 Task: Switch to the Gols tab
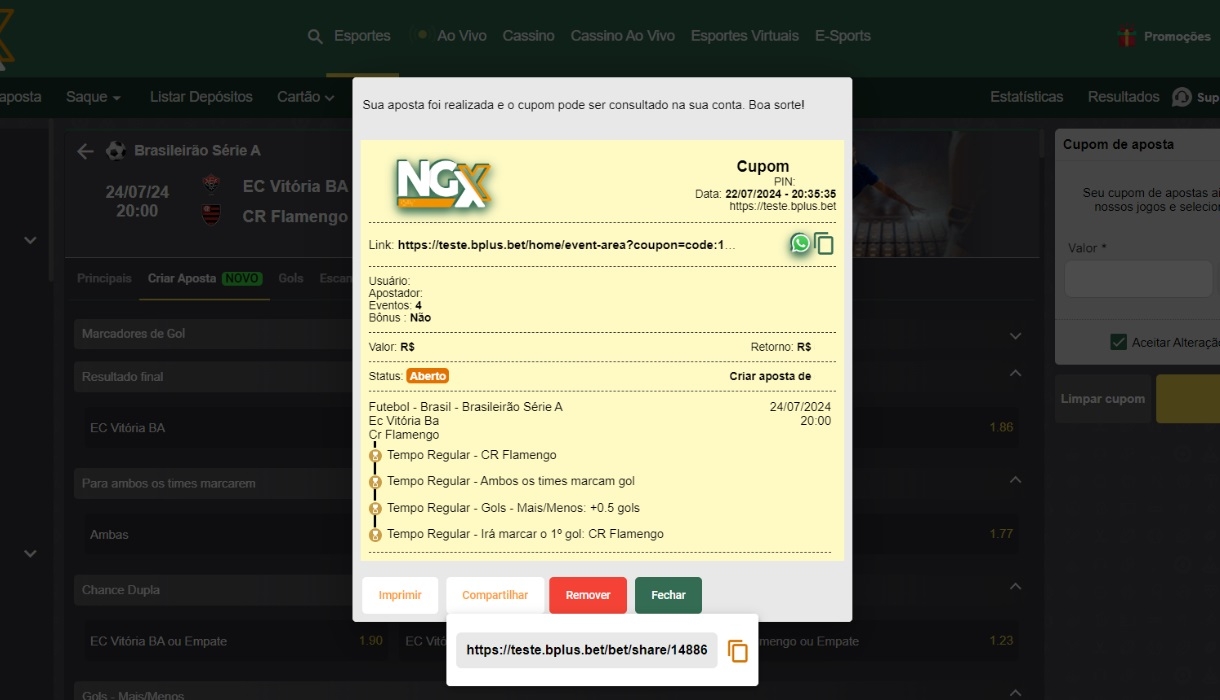291,278
